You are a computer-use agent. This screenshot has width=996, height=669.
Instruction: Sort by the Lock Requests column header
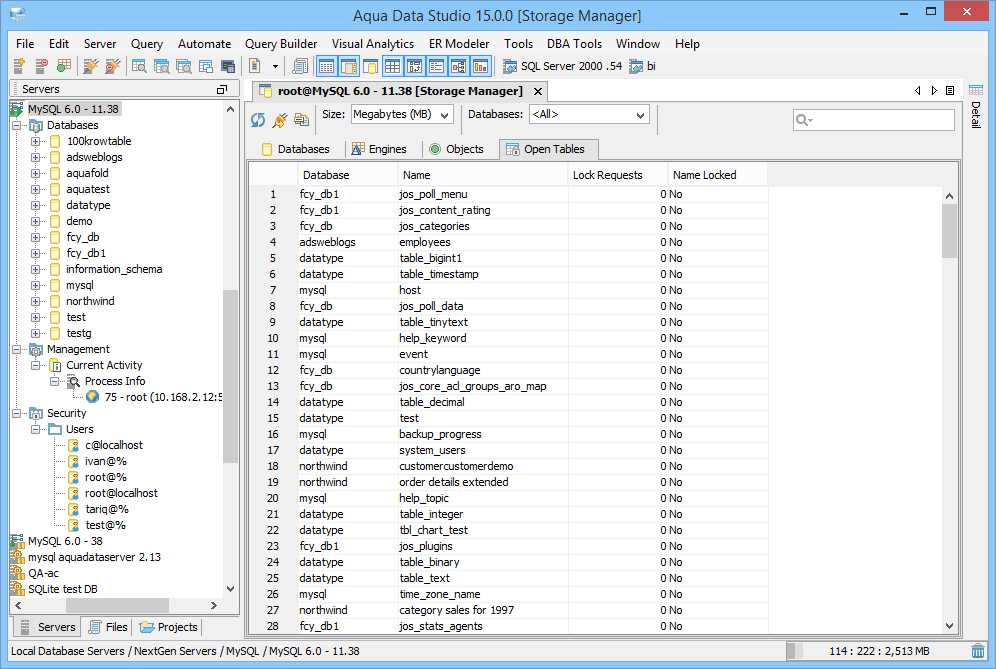pos(617,175)
